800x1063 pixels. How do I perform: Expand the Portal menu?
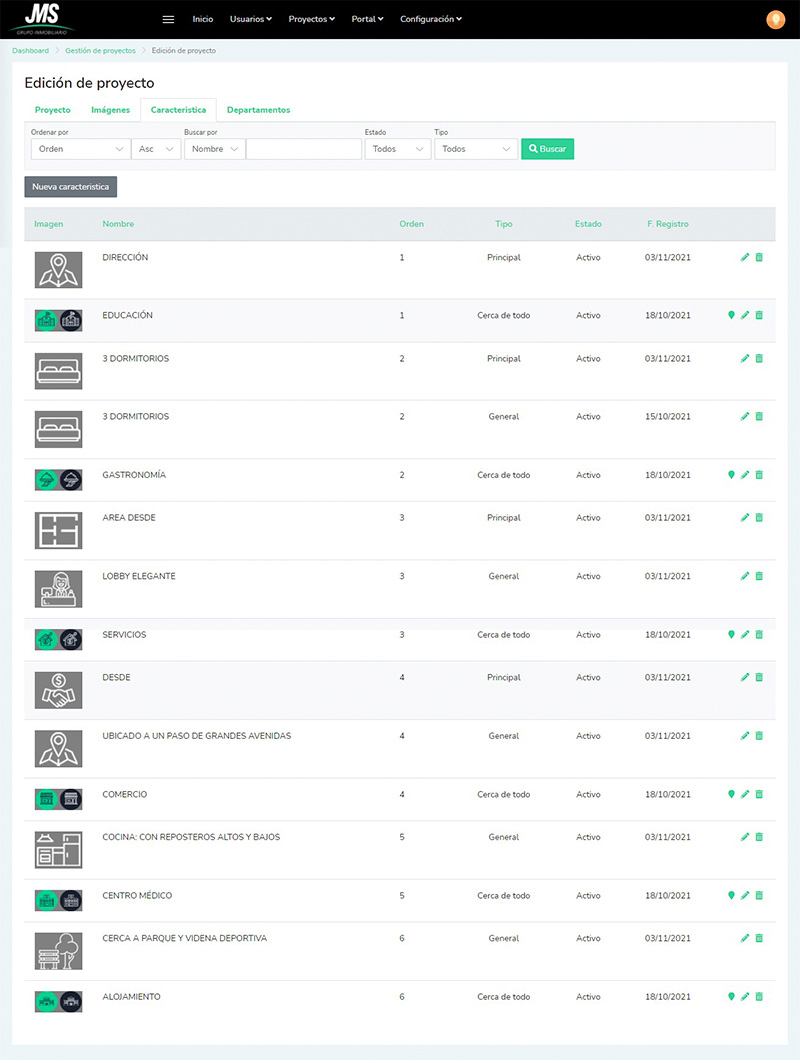point(367,20)
